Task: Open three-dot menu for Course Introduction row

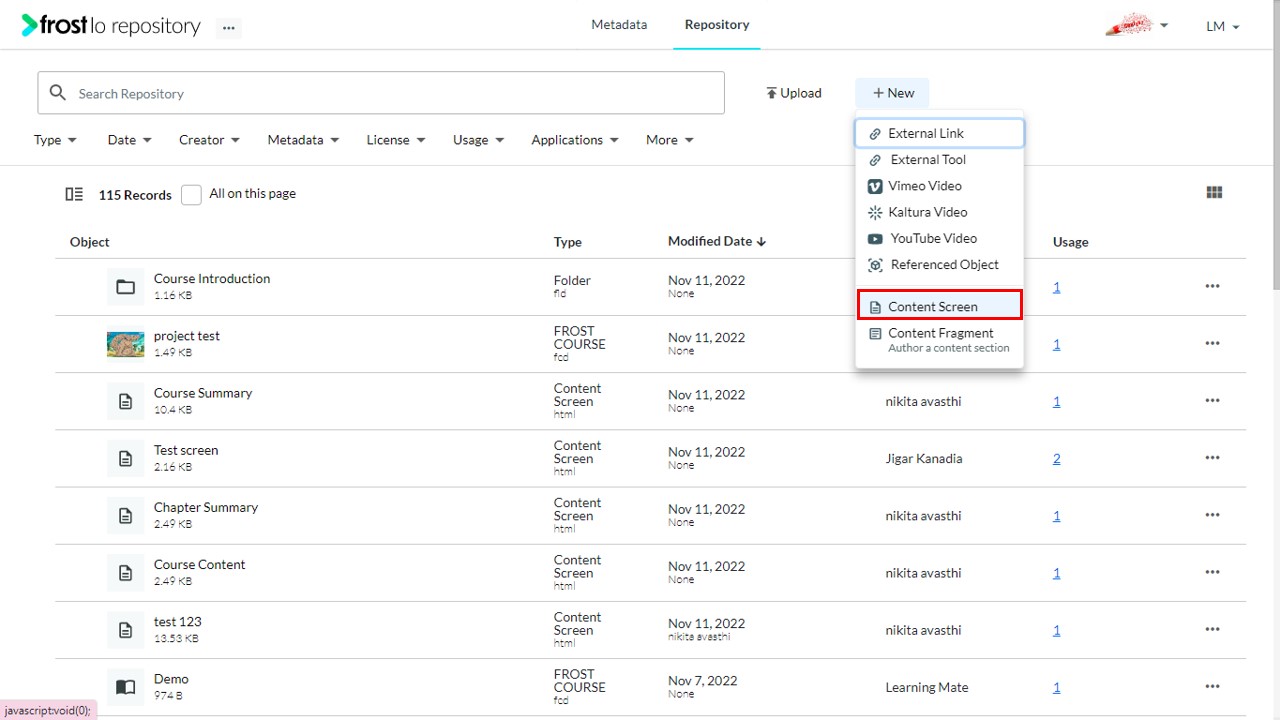Action: tap(1213, 286)
